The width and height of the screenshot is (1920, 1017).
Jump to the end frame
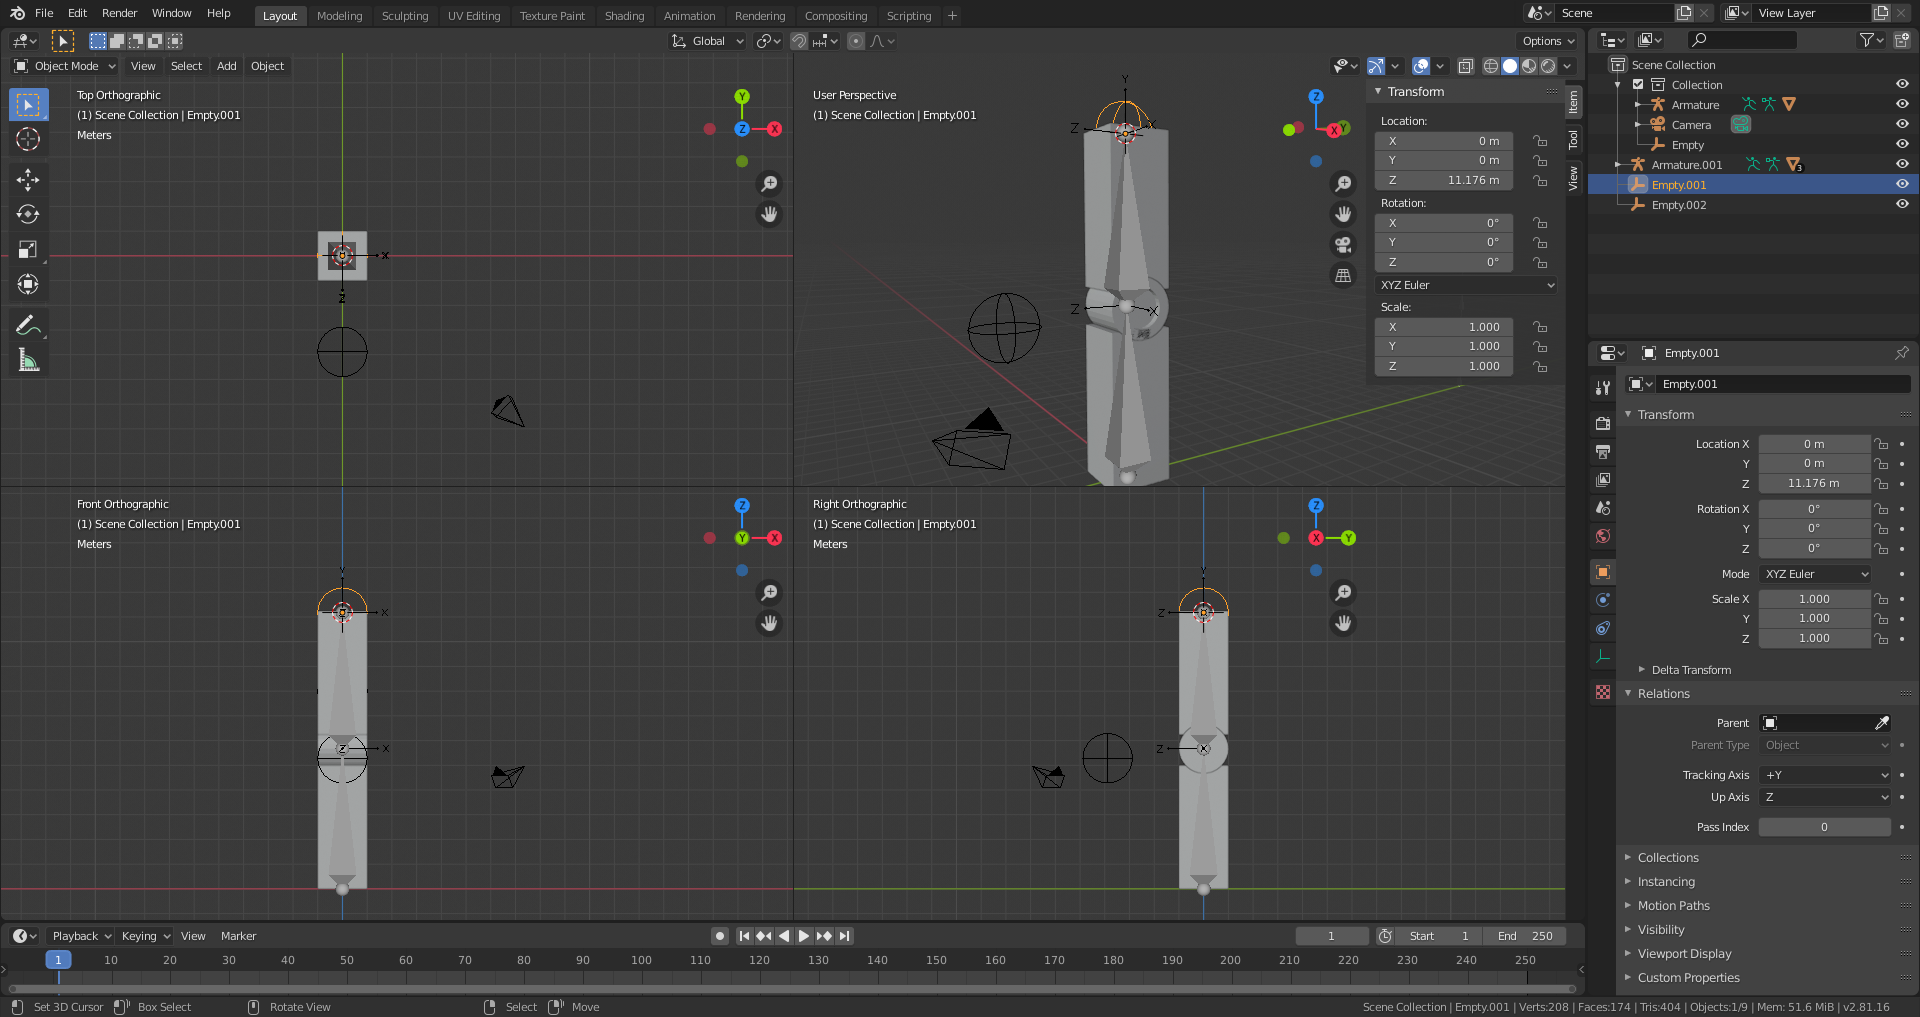click(x=845, y=936)
